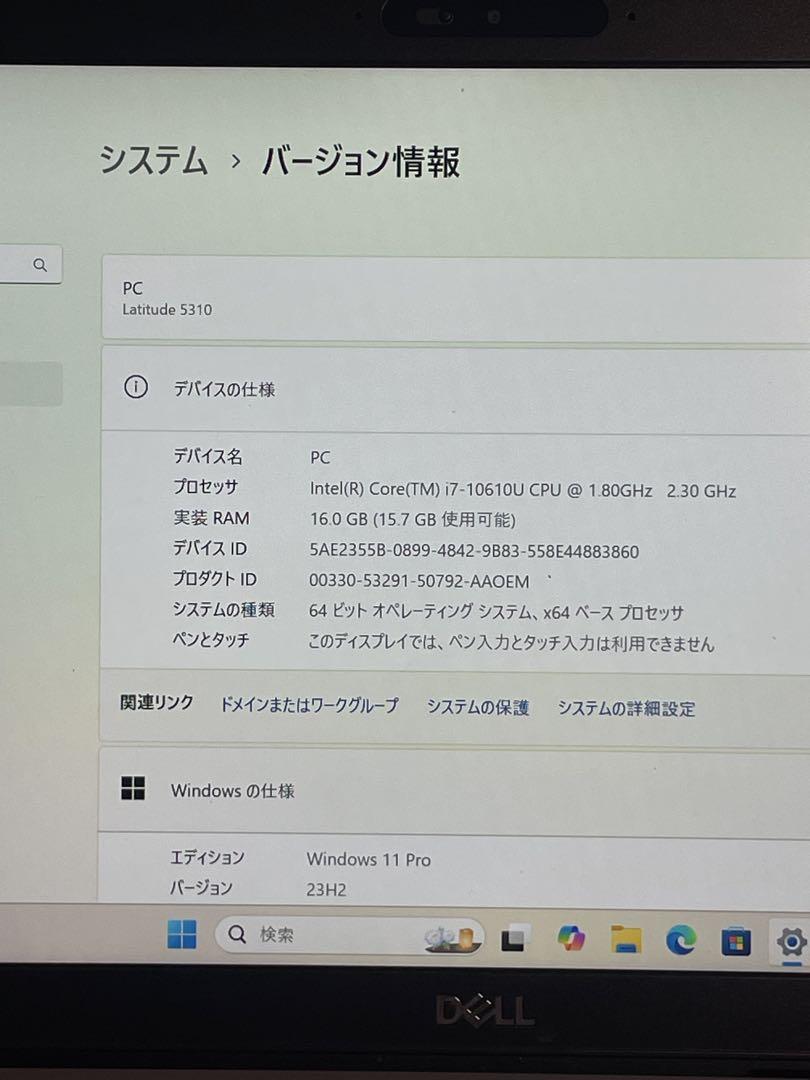Click the taskbar 検索 search box
This screenshot has height=1080, width=810.
349,935
